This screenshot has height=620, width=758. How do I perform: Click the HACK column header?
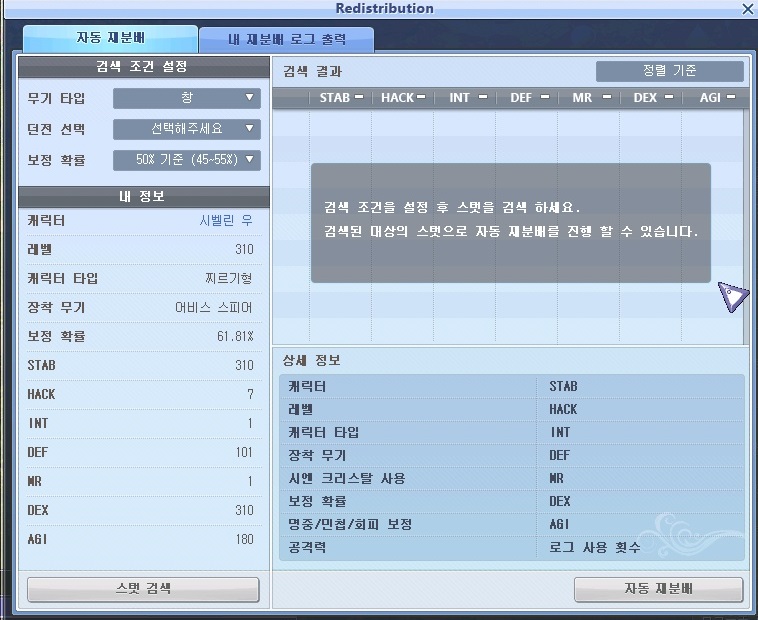point(397,98)
